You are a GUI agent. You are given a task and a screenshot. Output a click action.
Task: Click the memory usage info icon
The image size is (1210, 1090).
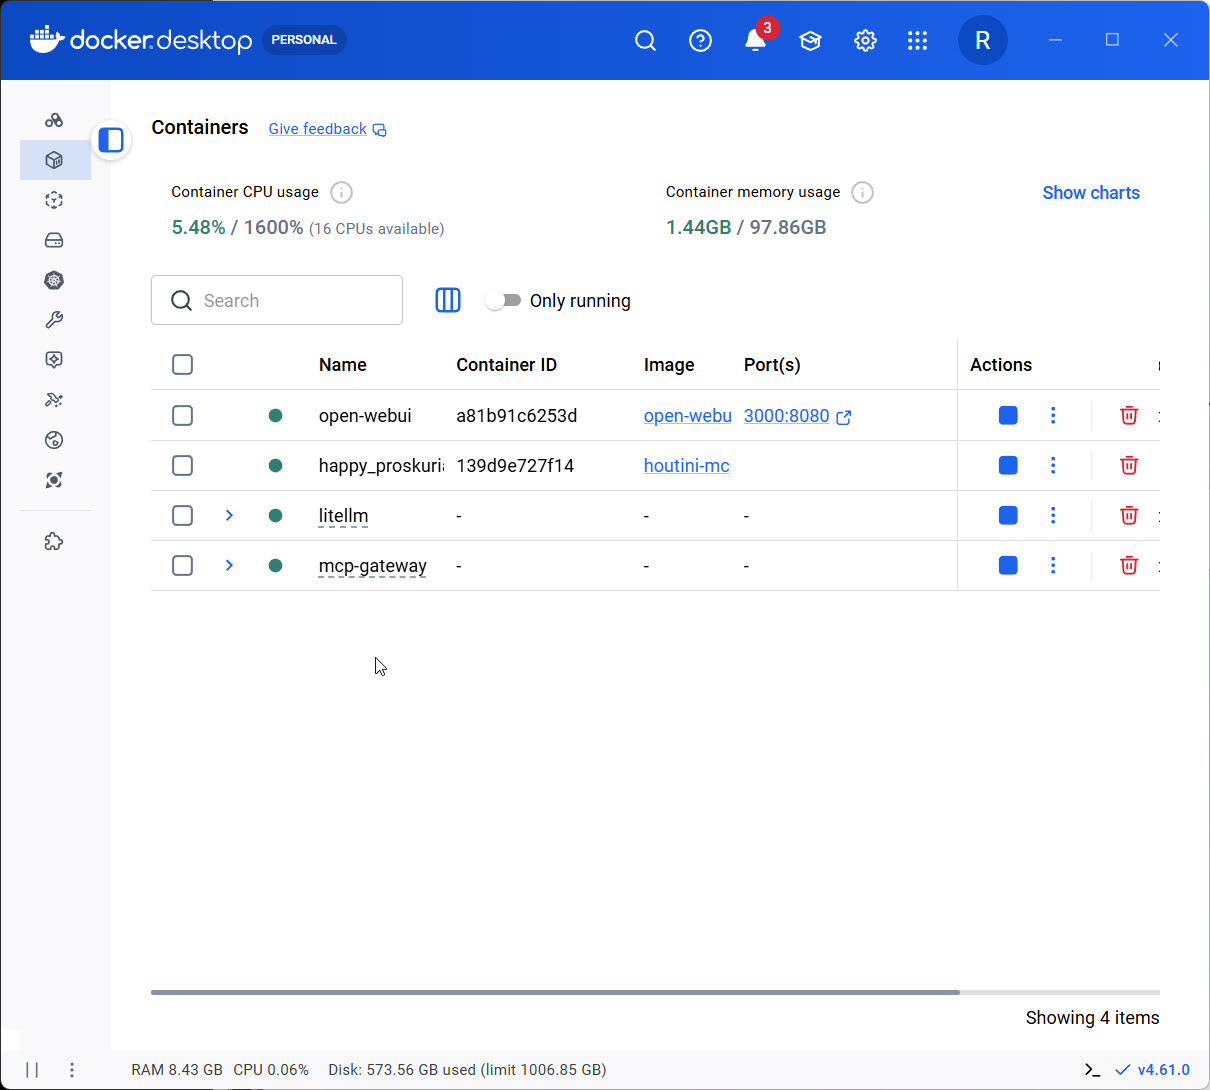coord(863,192)
